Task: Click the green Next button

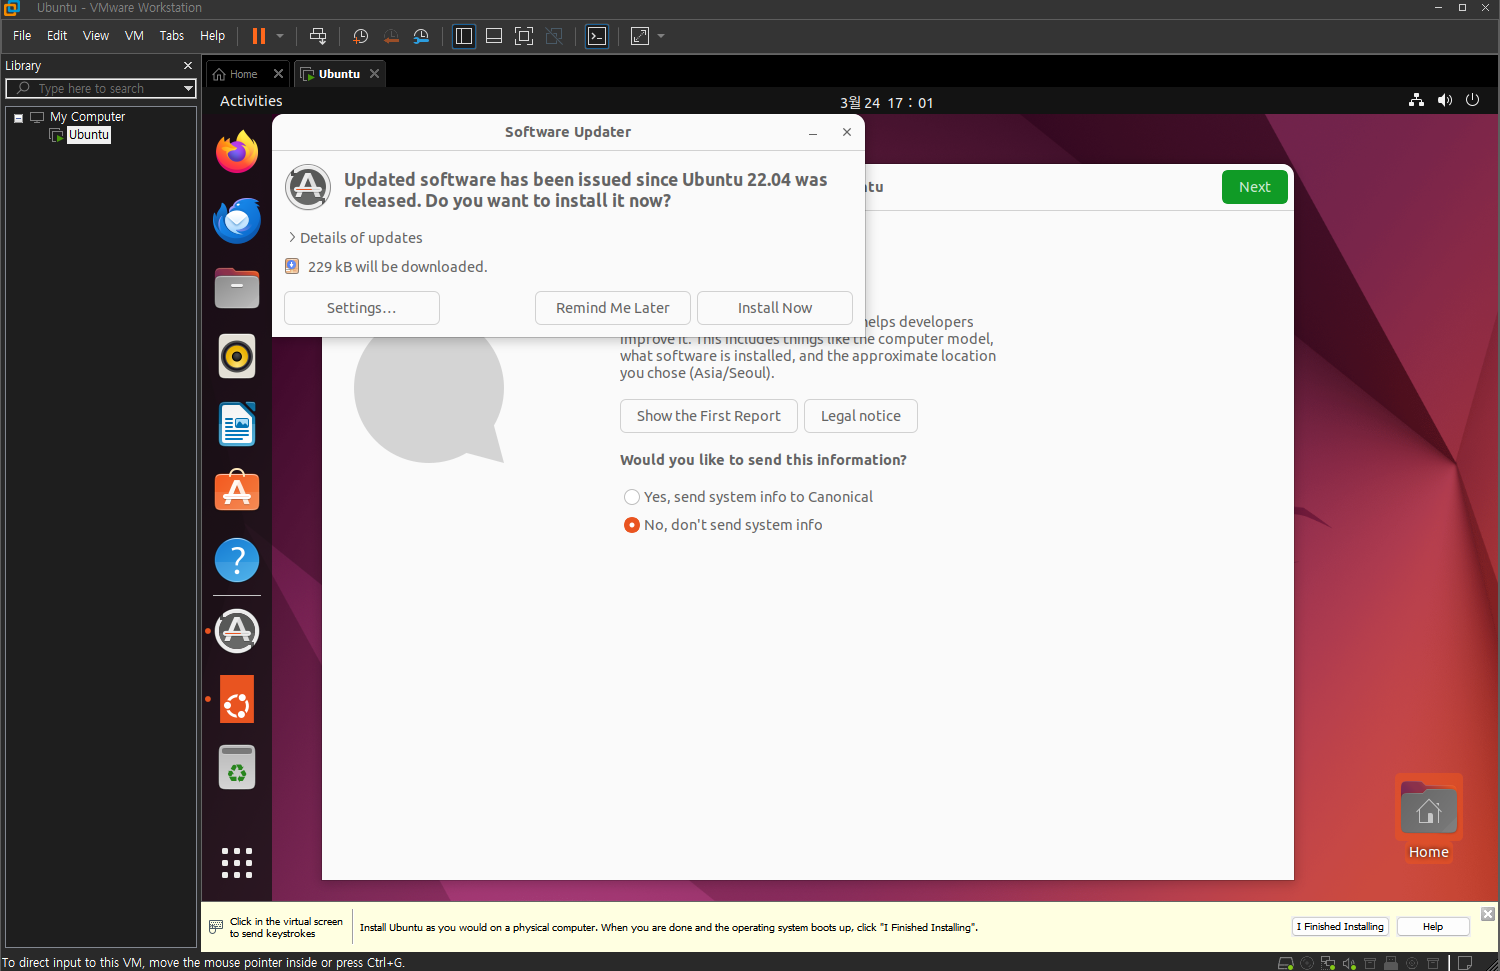Action: (x=1255, y=187)
